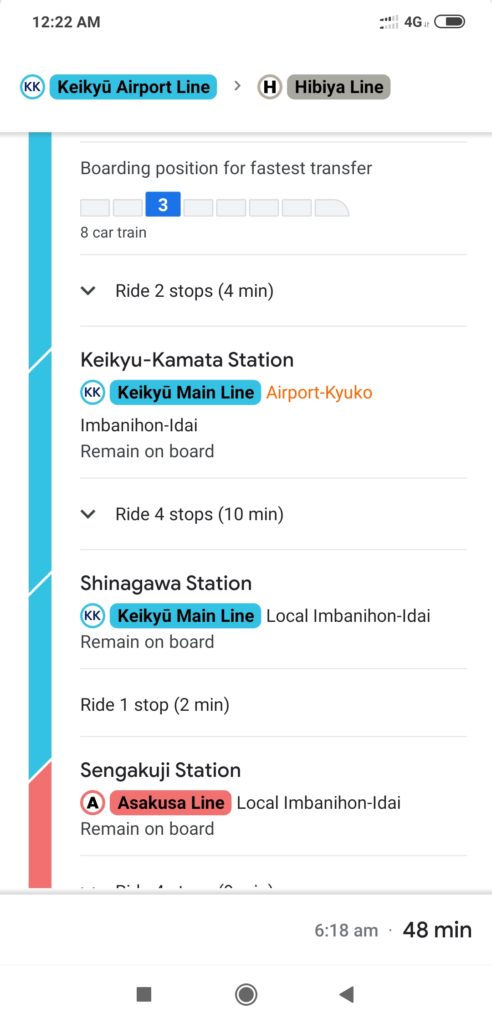492x1024 pixels.
Task: Open Sengakuji Station entry
Action: click(161, 770)
